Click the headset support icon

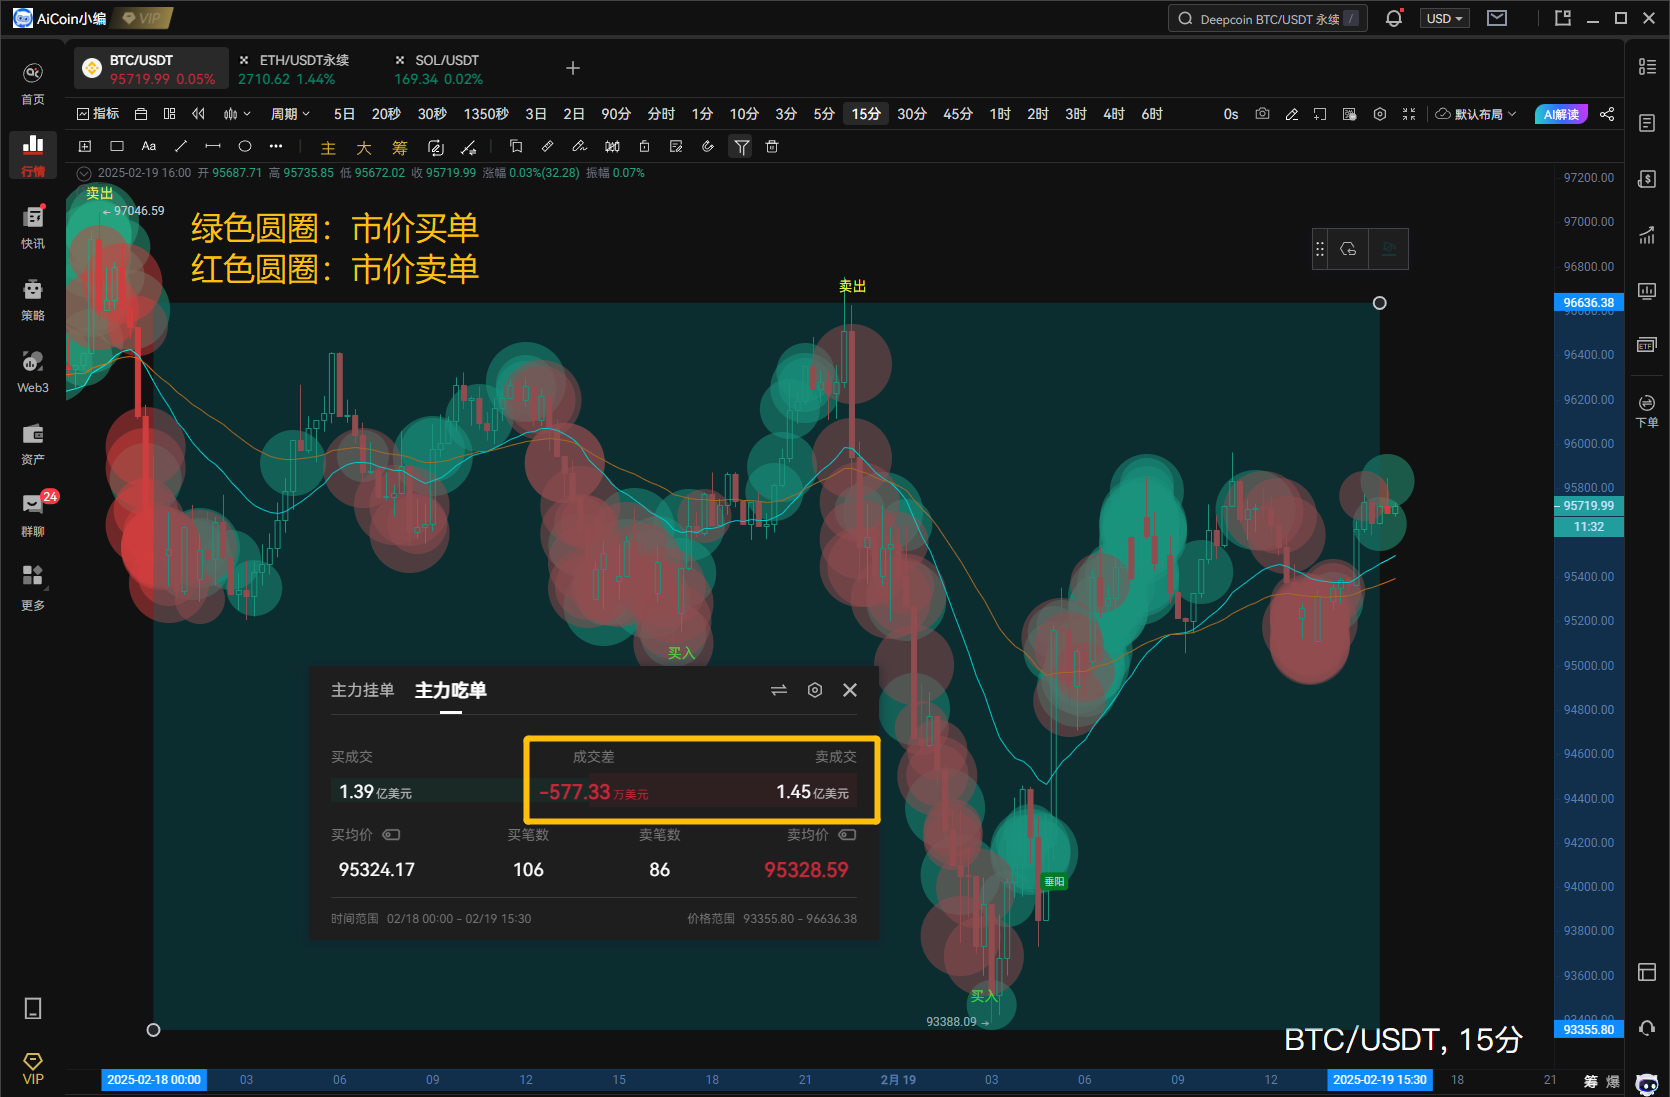[x=1647, y=1028]
